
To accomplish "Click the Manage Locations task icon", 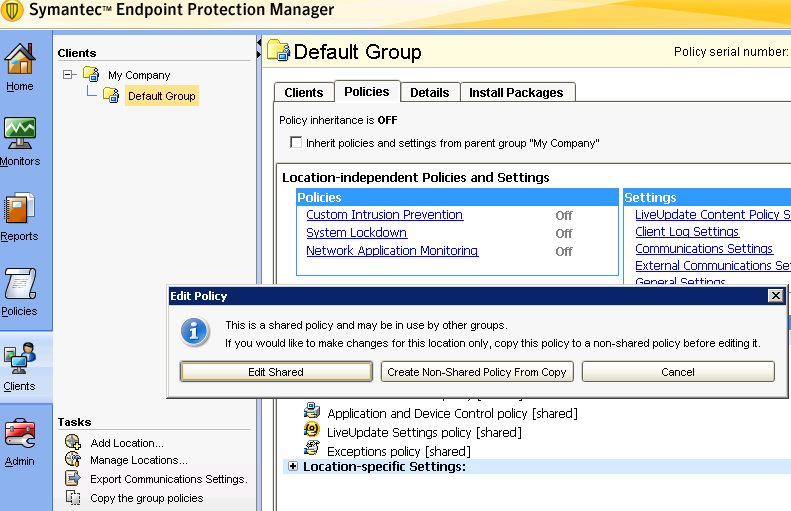I will click(x=73, y=459).
